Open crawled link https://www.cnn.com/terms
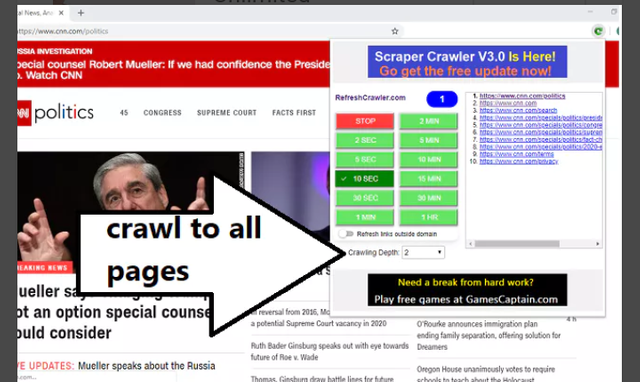This screenshot has width=640, height=382. tap(516, 154)
